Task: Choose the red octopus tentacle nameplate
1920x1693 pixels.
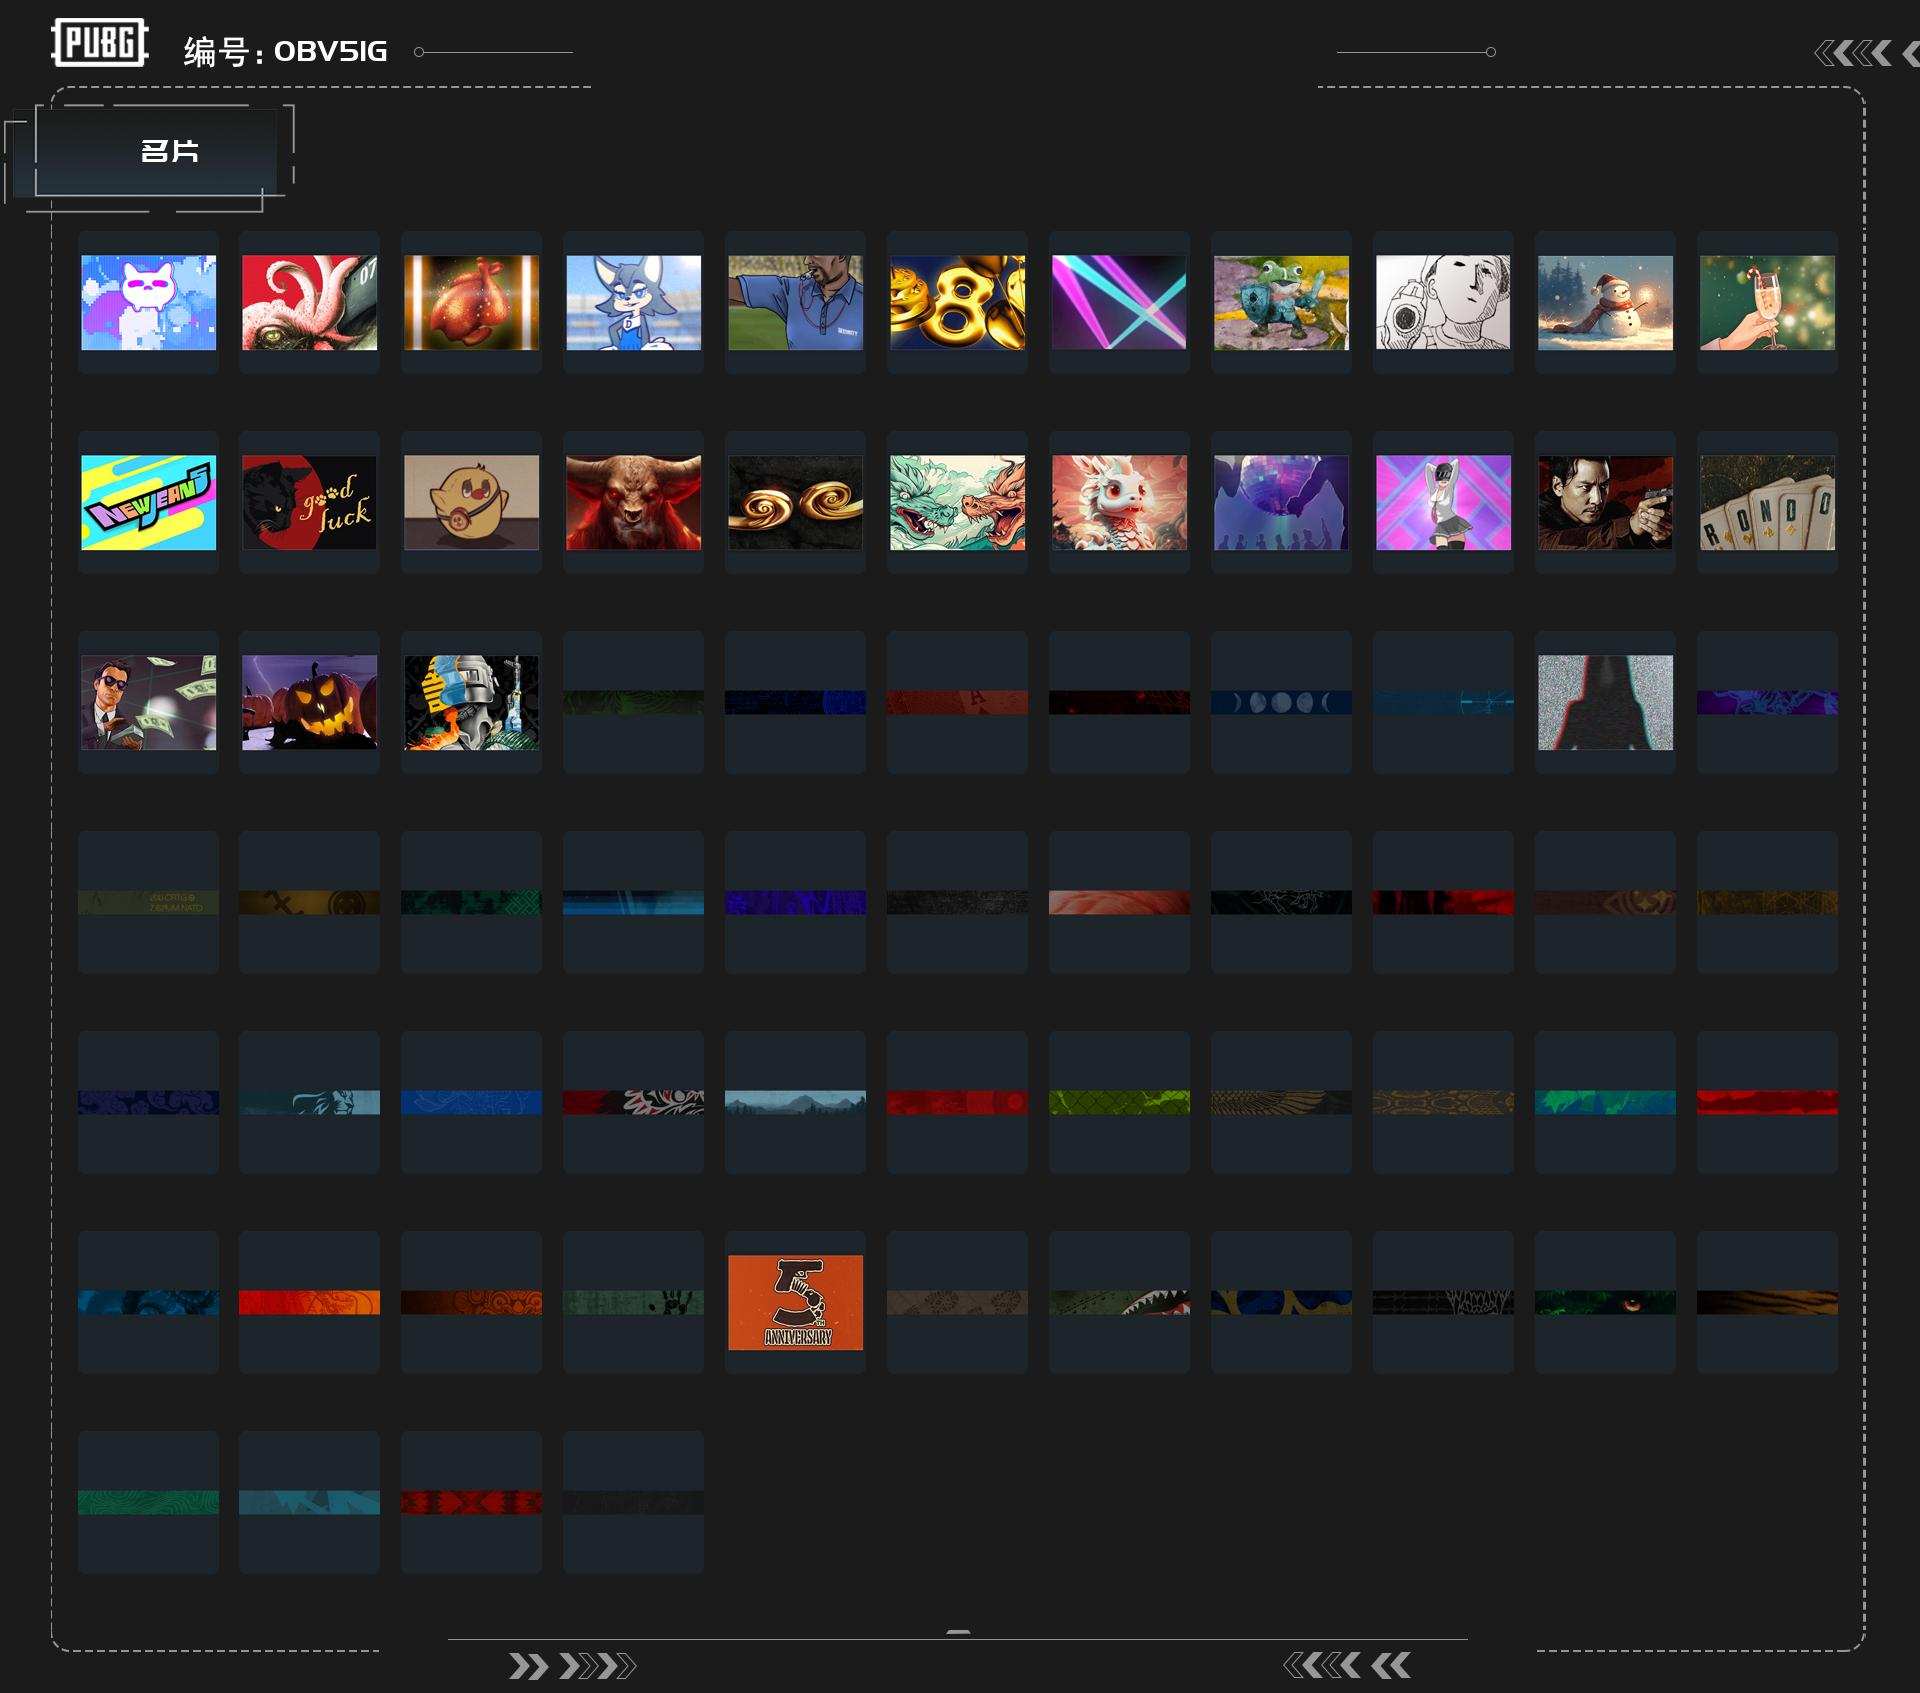Action: pos(310,303)
